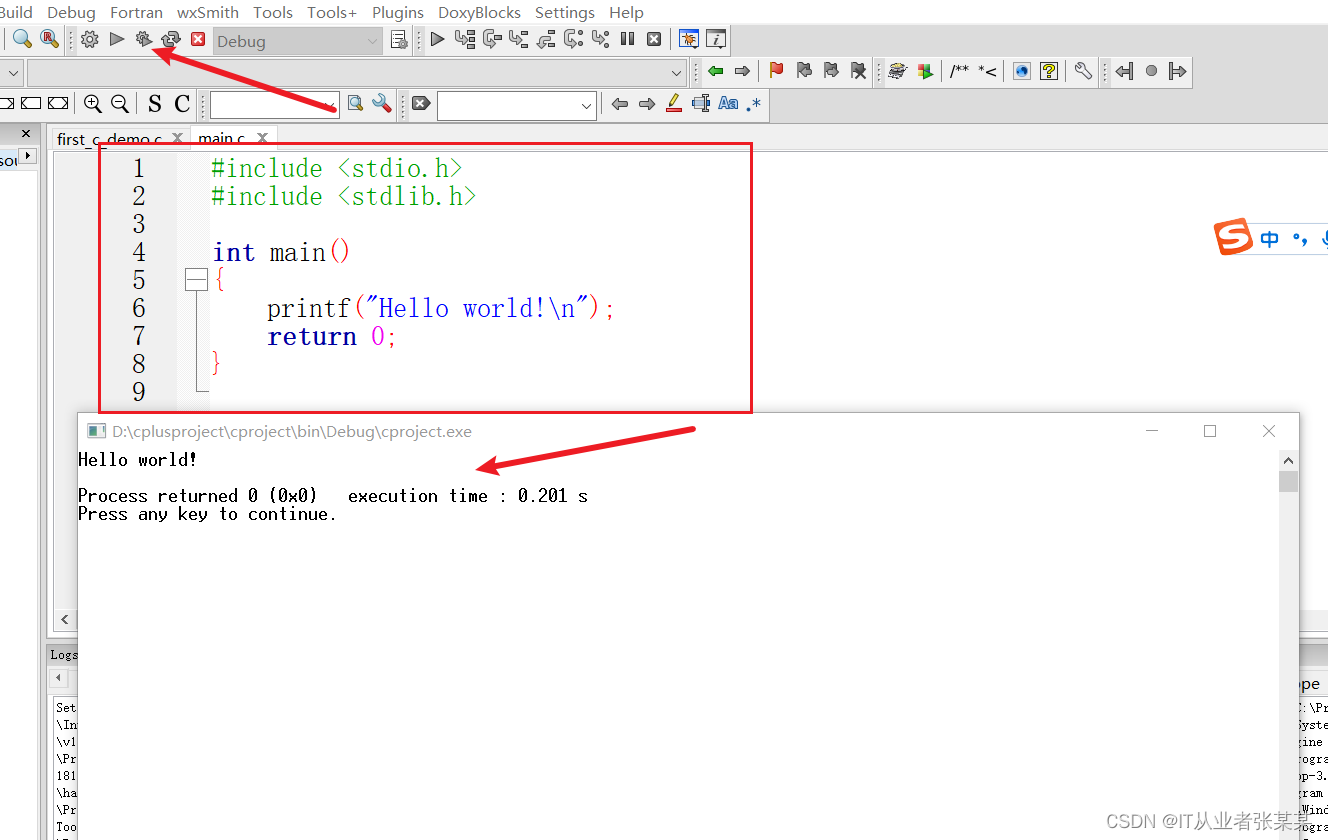This screenshot has width=1328, height=840.
Task: Open the debugger Various info icon
Action: [716, 39]
